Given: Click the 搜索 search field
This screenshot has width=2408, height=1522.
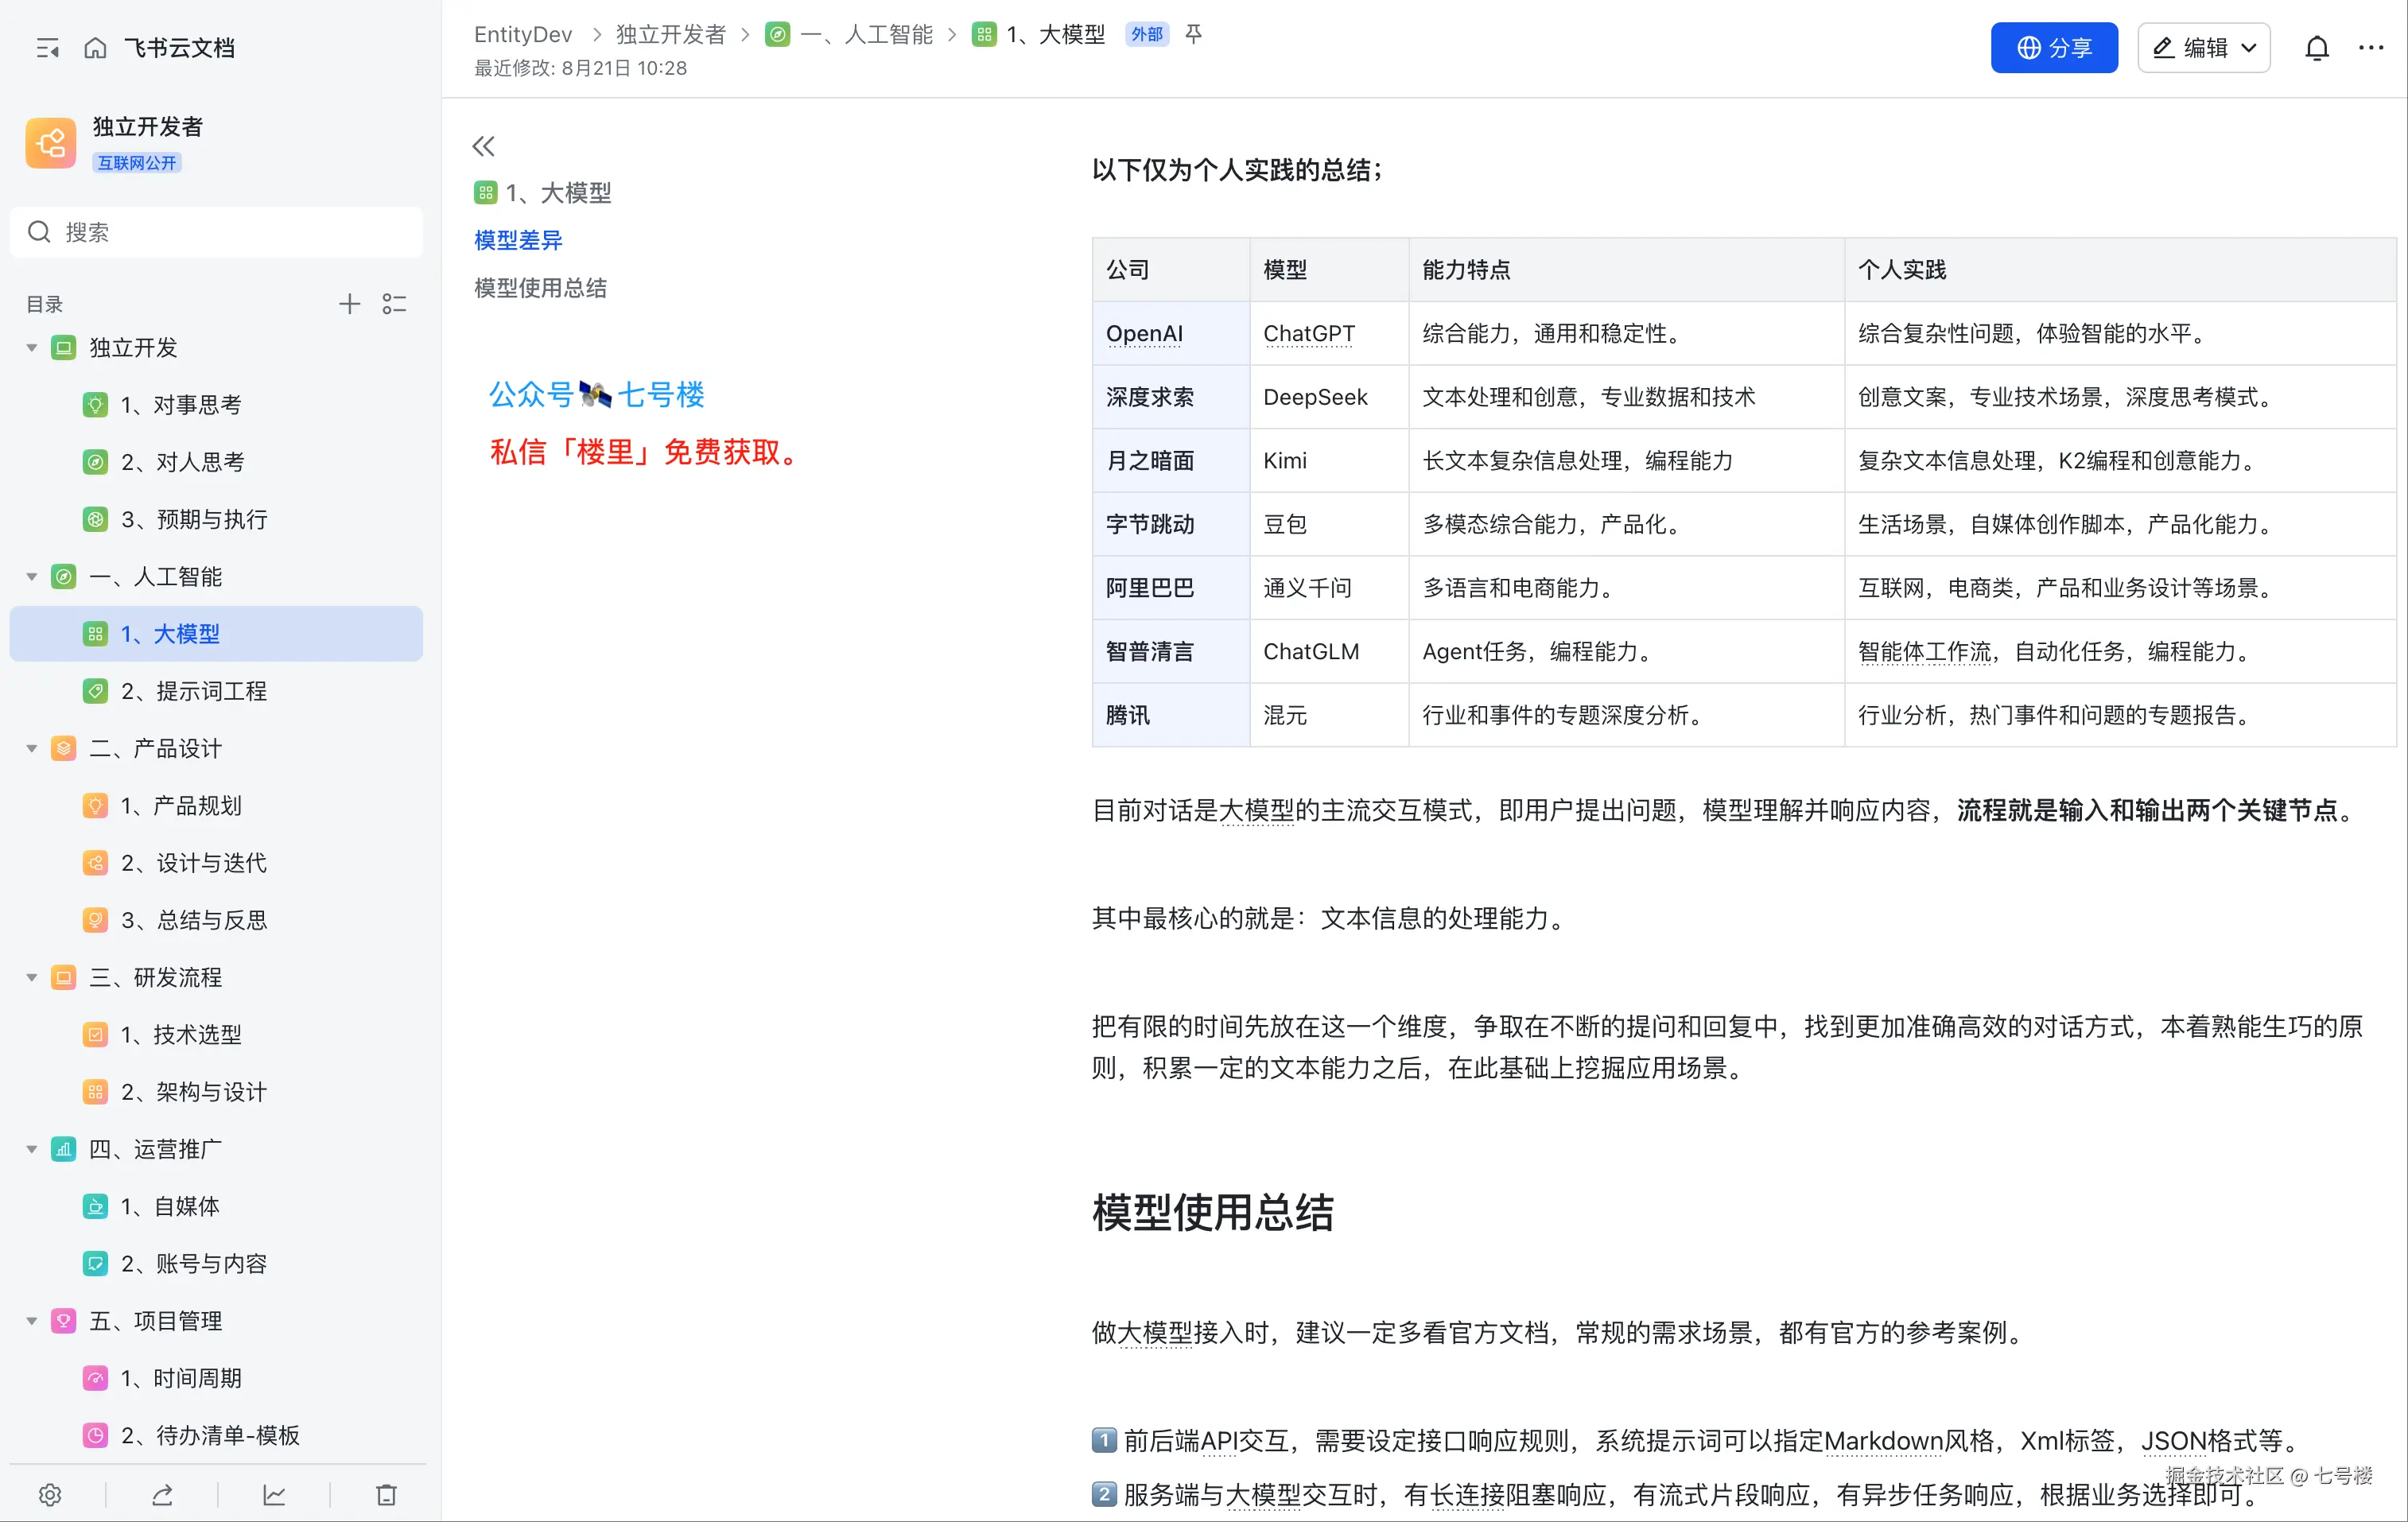Looking at the screenshot, I should pos(216,231).
